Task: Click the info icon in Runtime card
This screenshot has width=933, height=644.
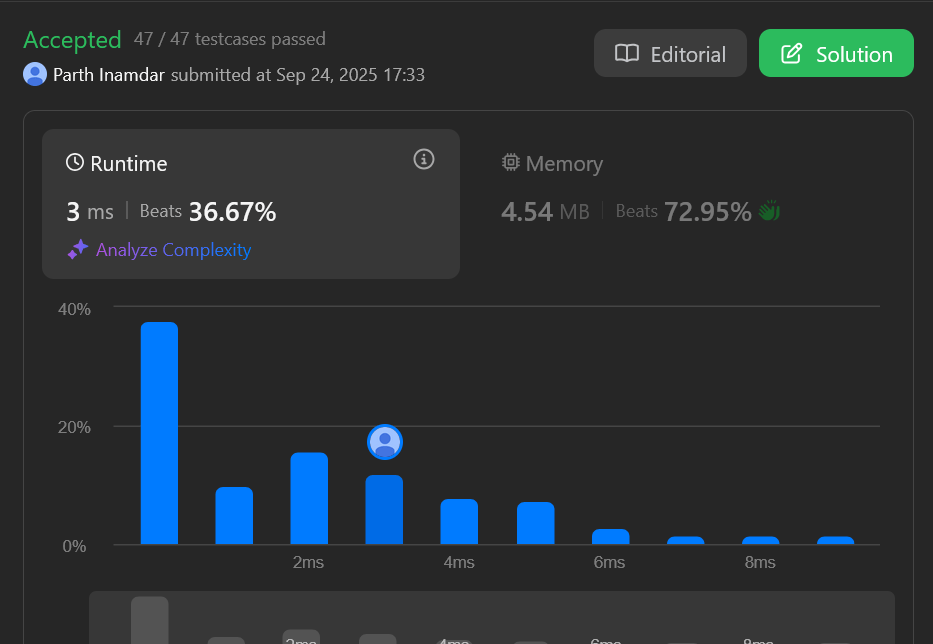Action: (x=424, y=160)
